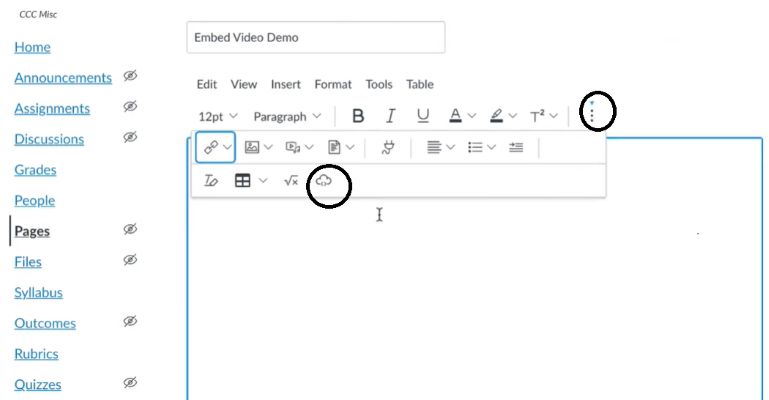
Task: Click the Embed Video Demo title field
Action: pos(316,37)
